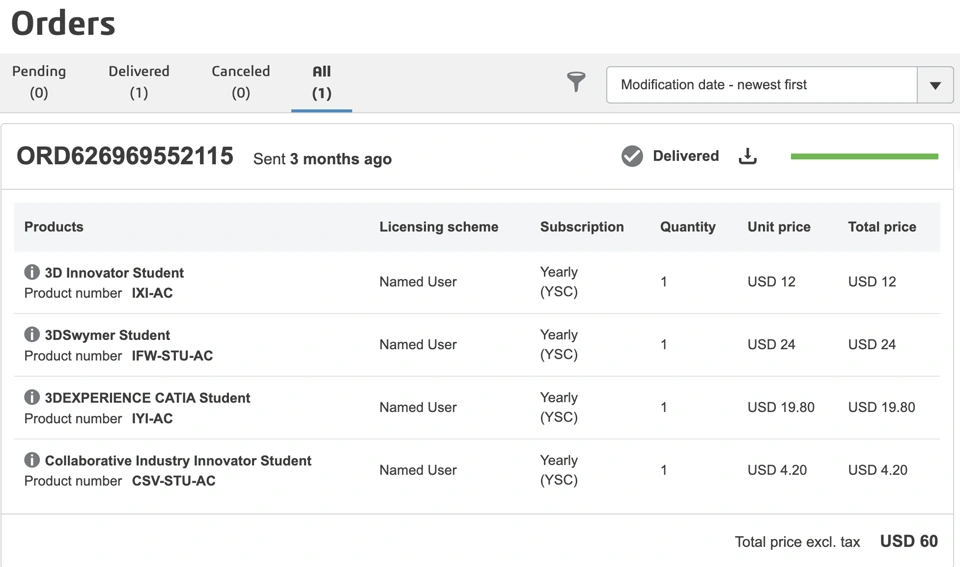
Task: Click the Unit price column header
Action: click(x=779, y=227)
